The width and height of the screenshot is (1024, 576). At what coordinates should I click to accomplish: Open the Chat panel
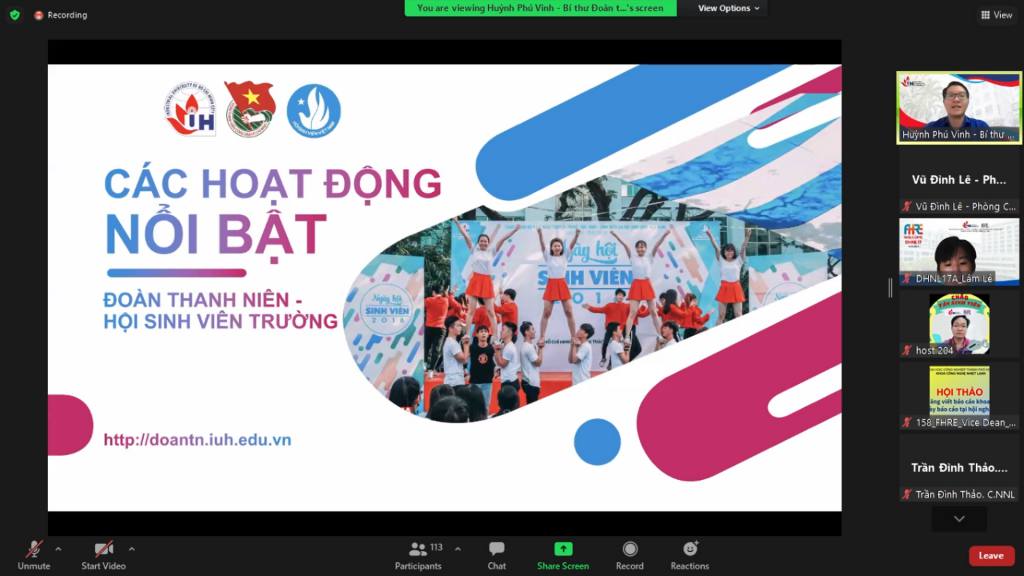pos(496,556)
